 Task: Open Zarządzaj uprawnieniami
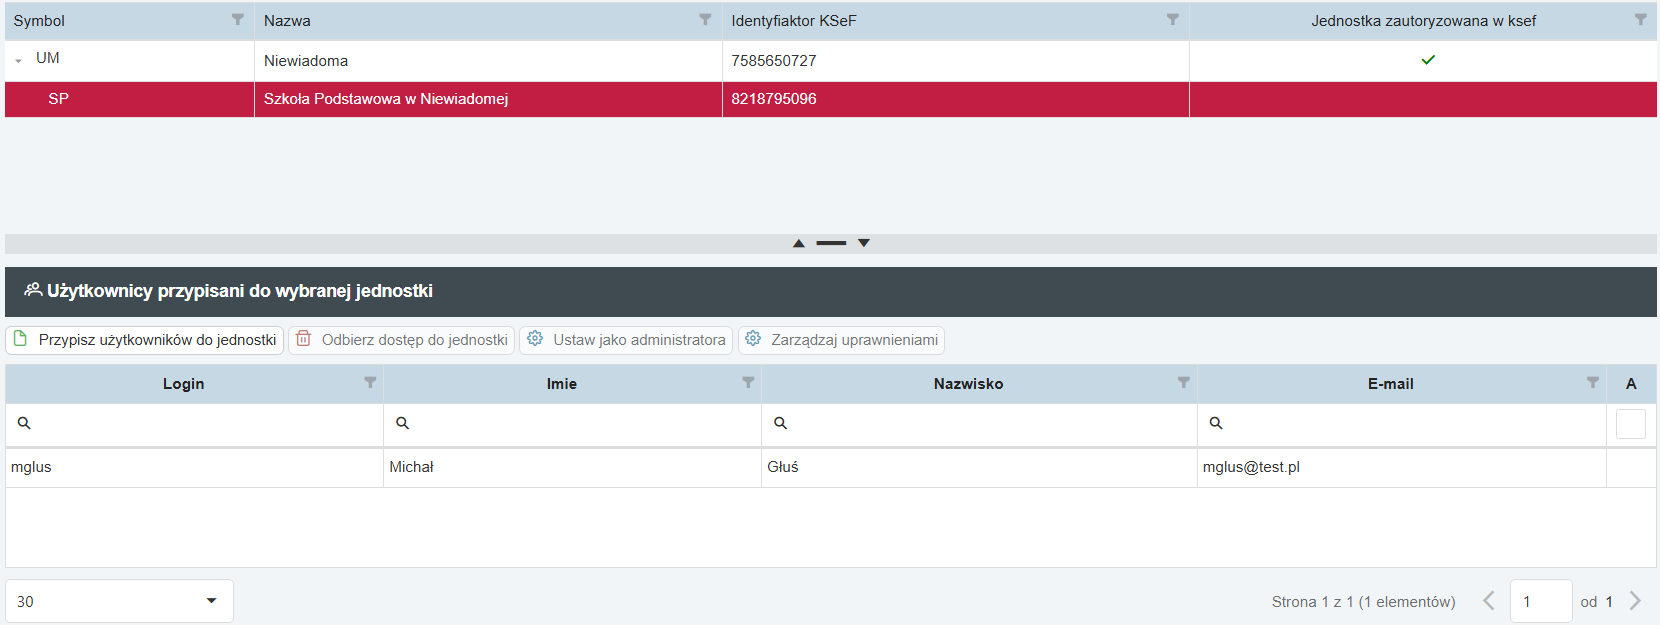pyautogui.click(x=841, y=340)
